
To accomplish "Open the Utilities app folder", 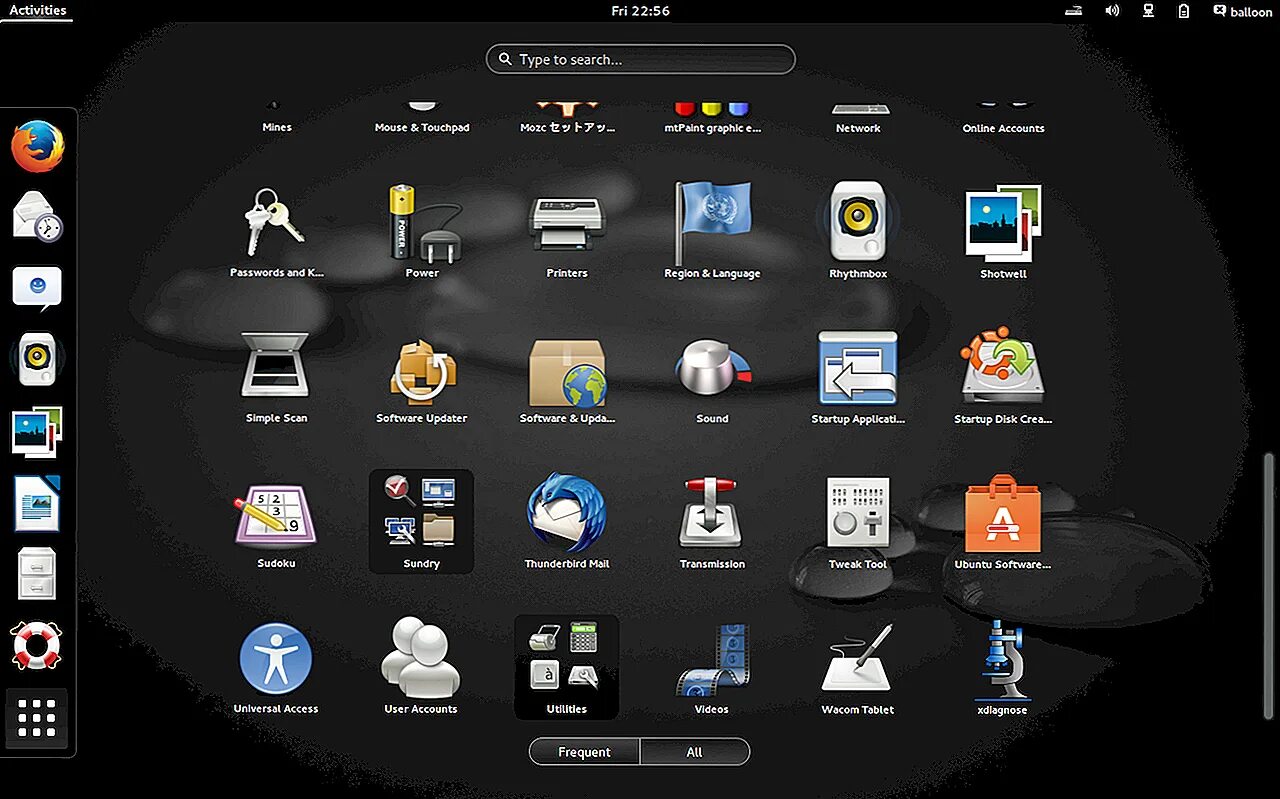I will 567,667.
